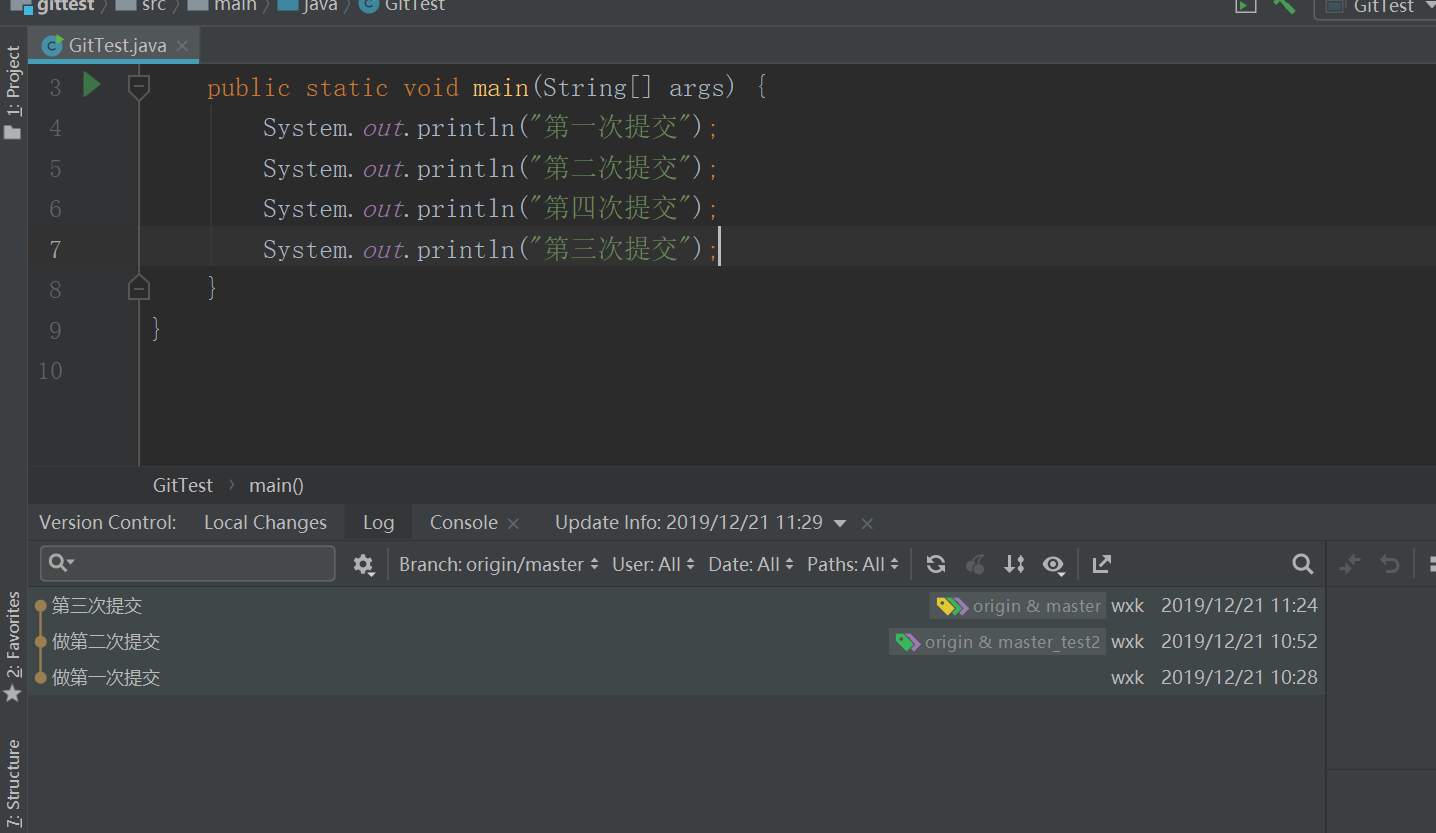Image resolution: width=1436 pixels, height=833 pixels.
Task: Place cursor on line 6 第四次提交 string
Action: (612, 208)
